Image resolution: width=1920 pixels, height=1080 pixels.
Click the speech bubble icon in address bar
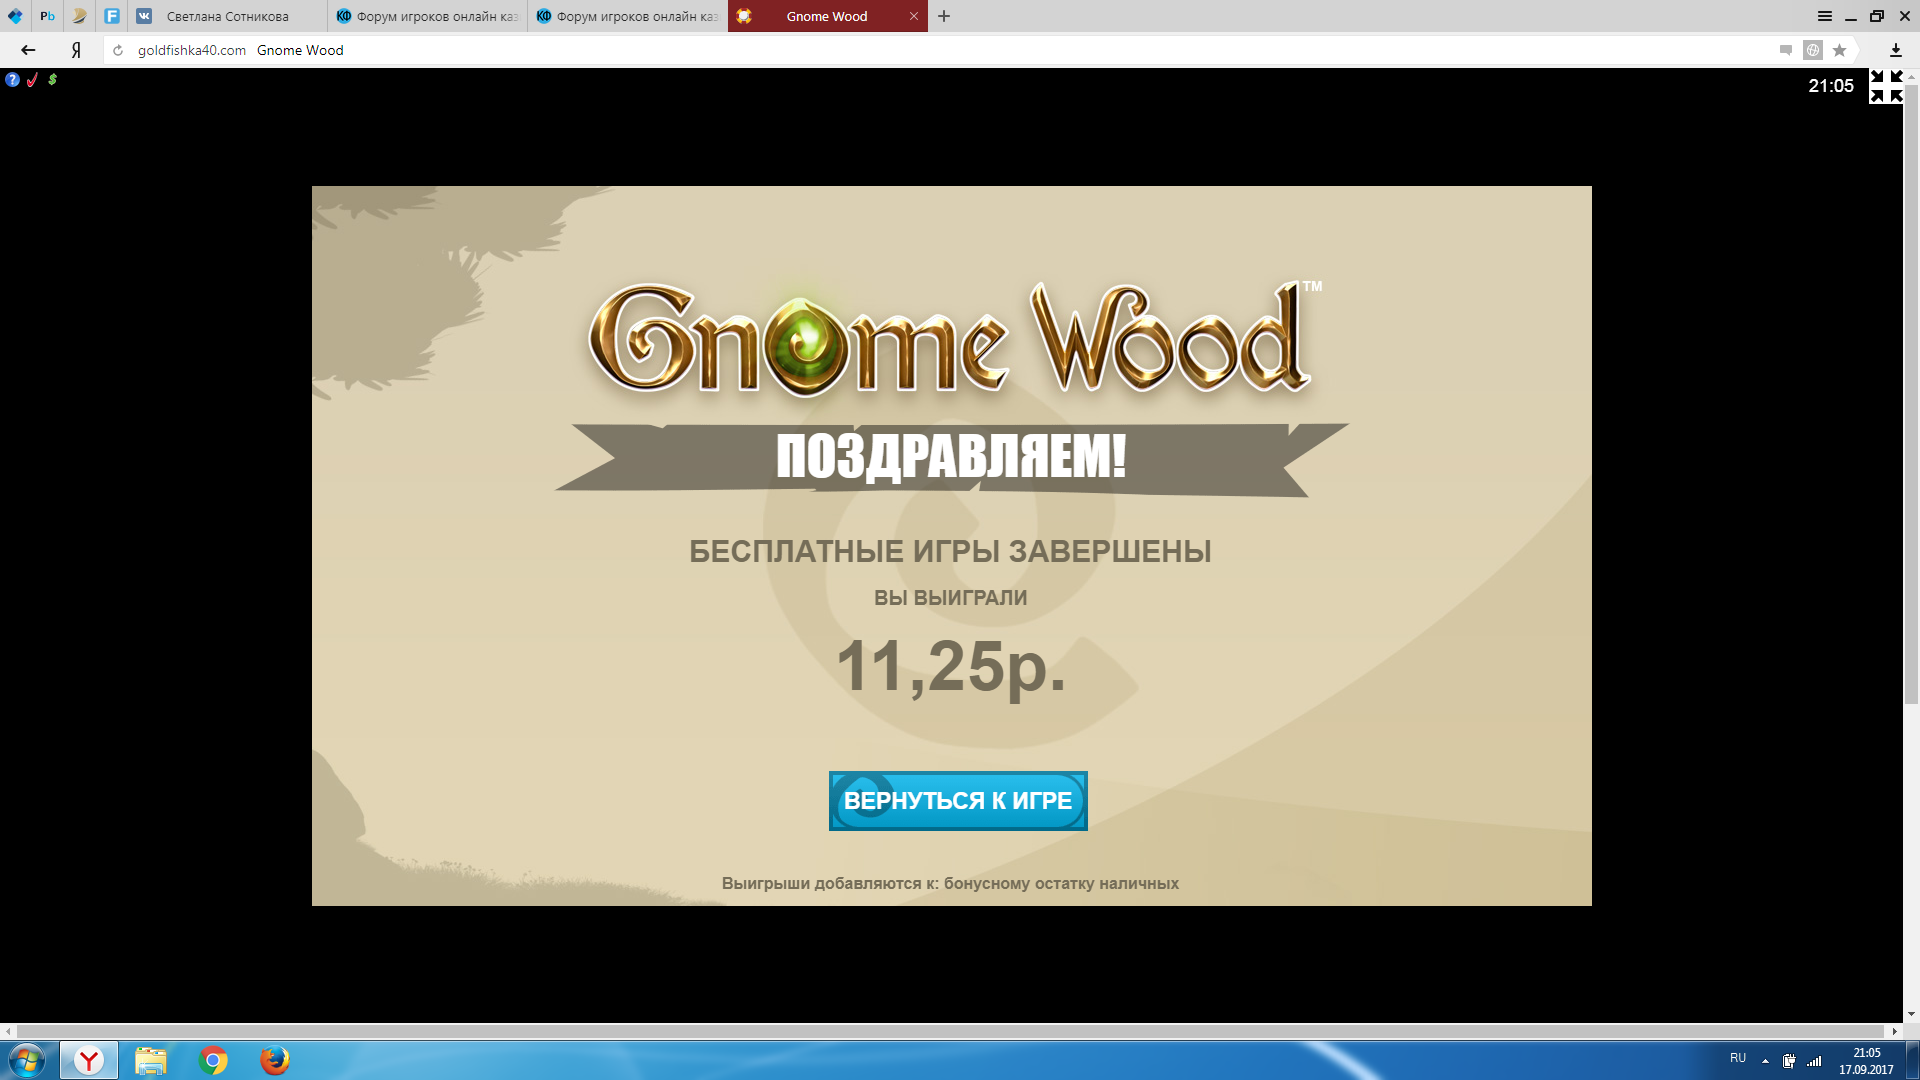(x=1786, y=50)
